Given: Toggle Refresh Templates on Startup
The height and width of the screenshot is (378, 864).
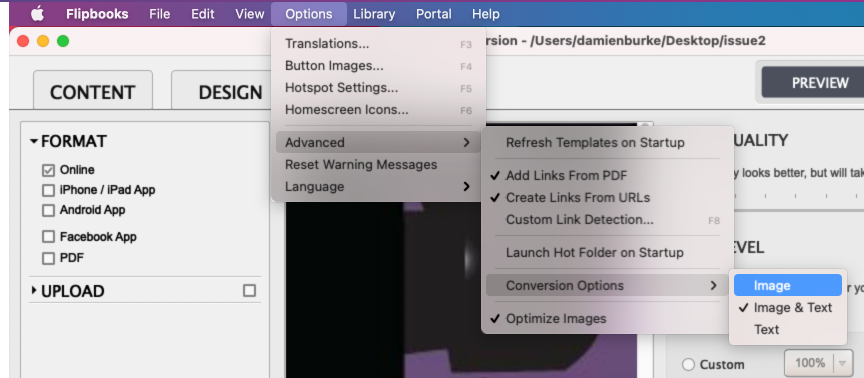Looking at the screenshot, I should (x=607, y=142).
